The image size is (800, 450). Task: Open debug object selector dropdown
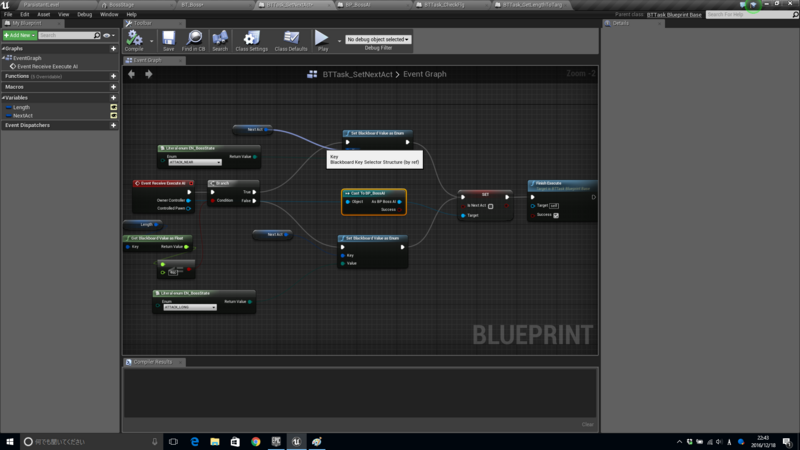point(378,39)
